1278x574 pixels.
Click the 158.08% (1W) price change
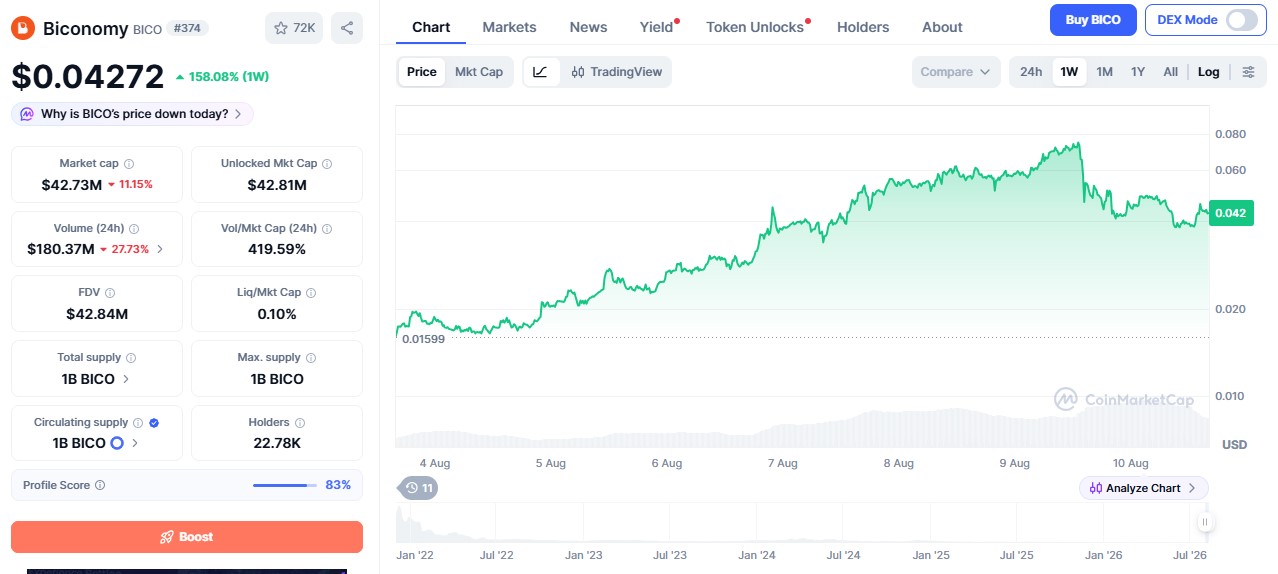tap(222, 77)
